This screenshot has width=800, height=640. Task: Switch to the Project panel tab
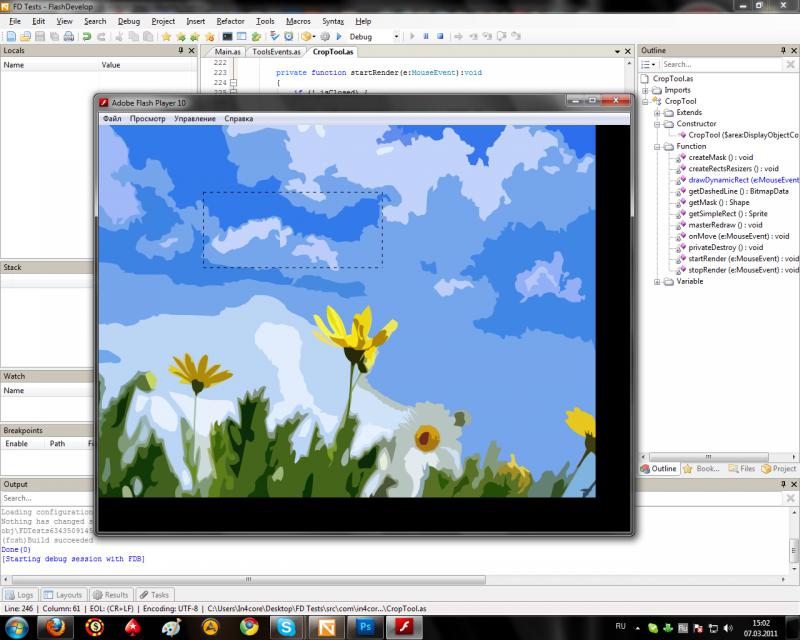tap(779, 469)
